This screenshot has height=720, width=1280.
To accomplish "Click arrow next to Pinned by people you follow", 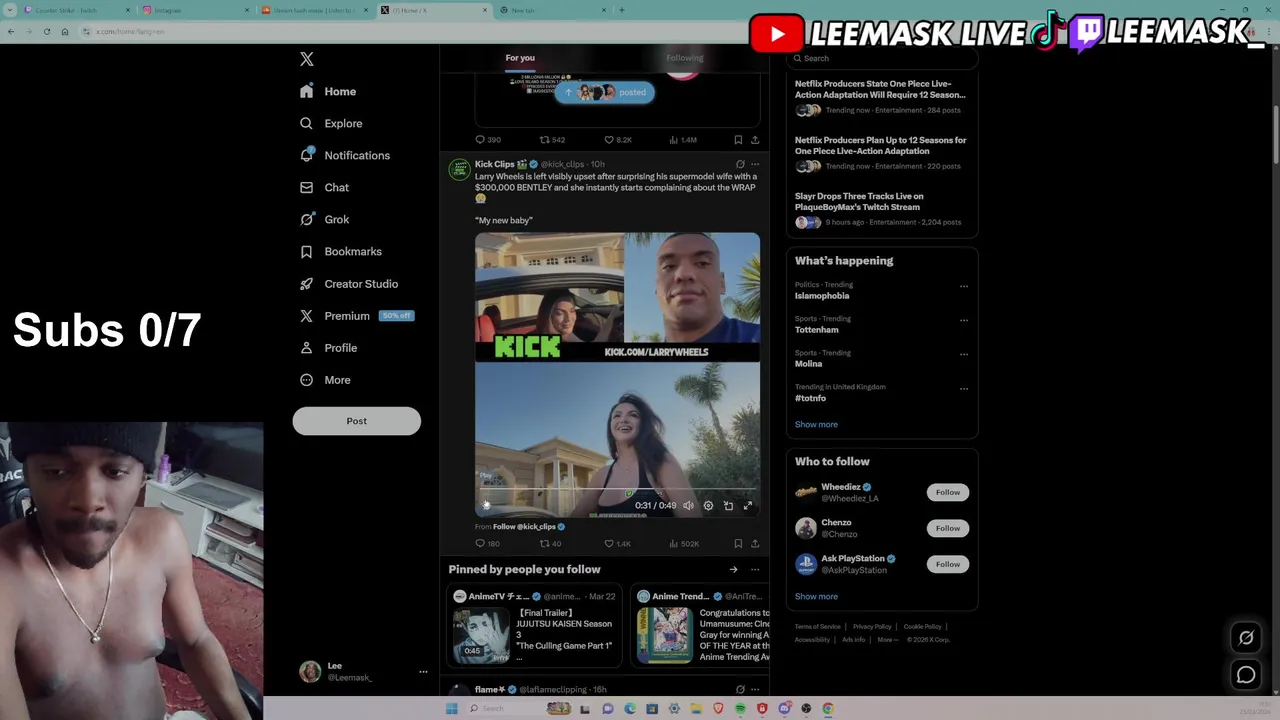I will [733, 570].
